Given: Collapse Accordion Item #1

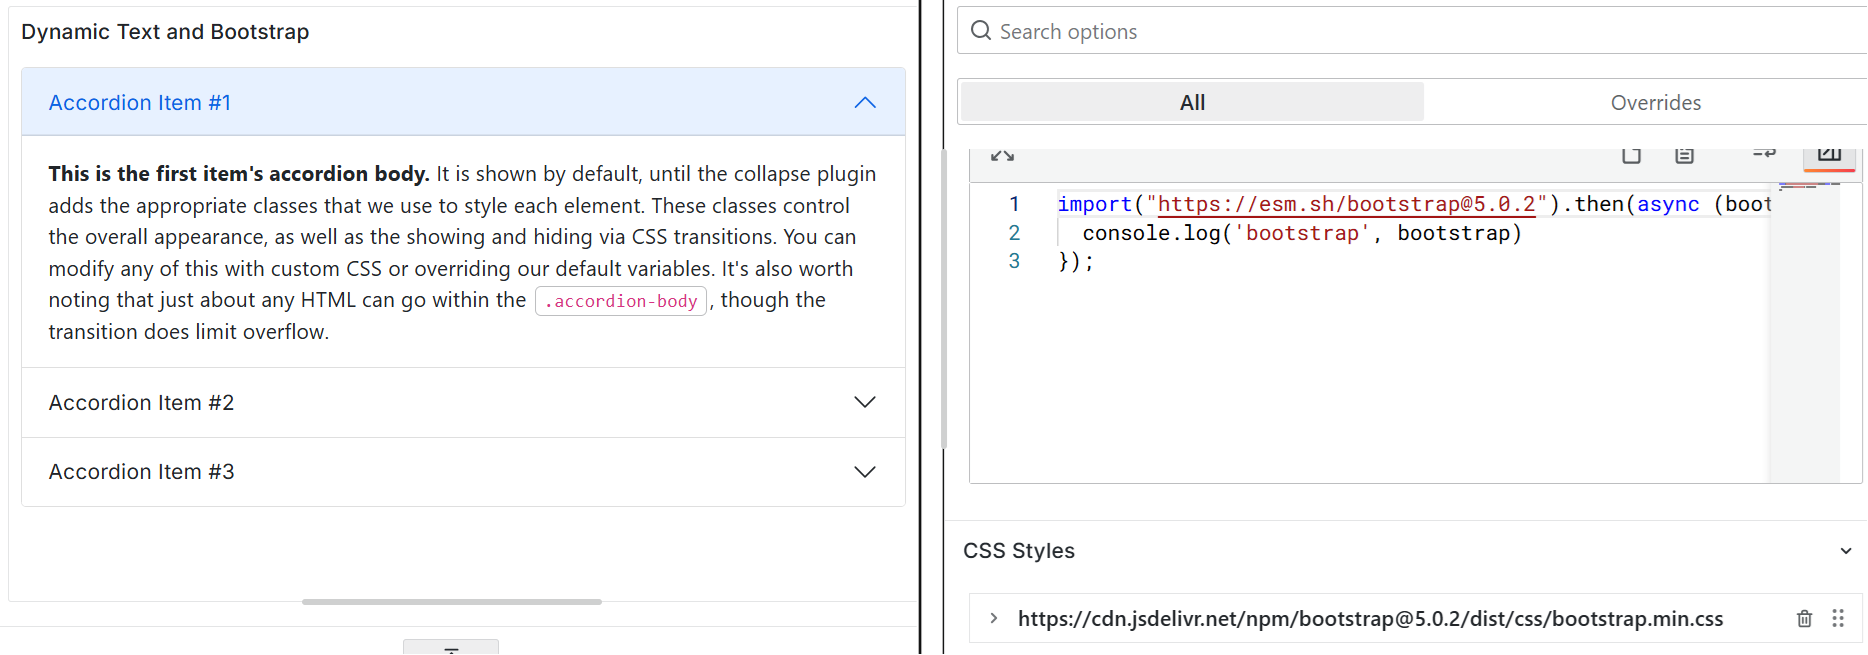Looking at the screenshot, I should pyautogui.click(x=865, y=103).
